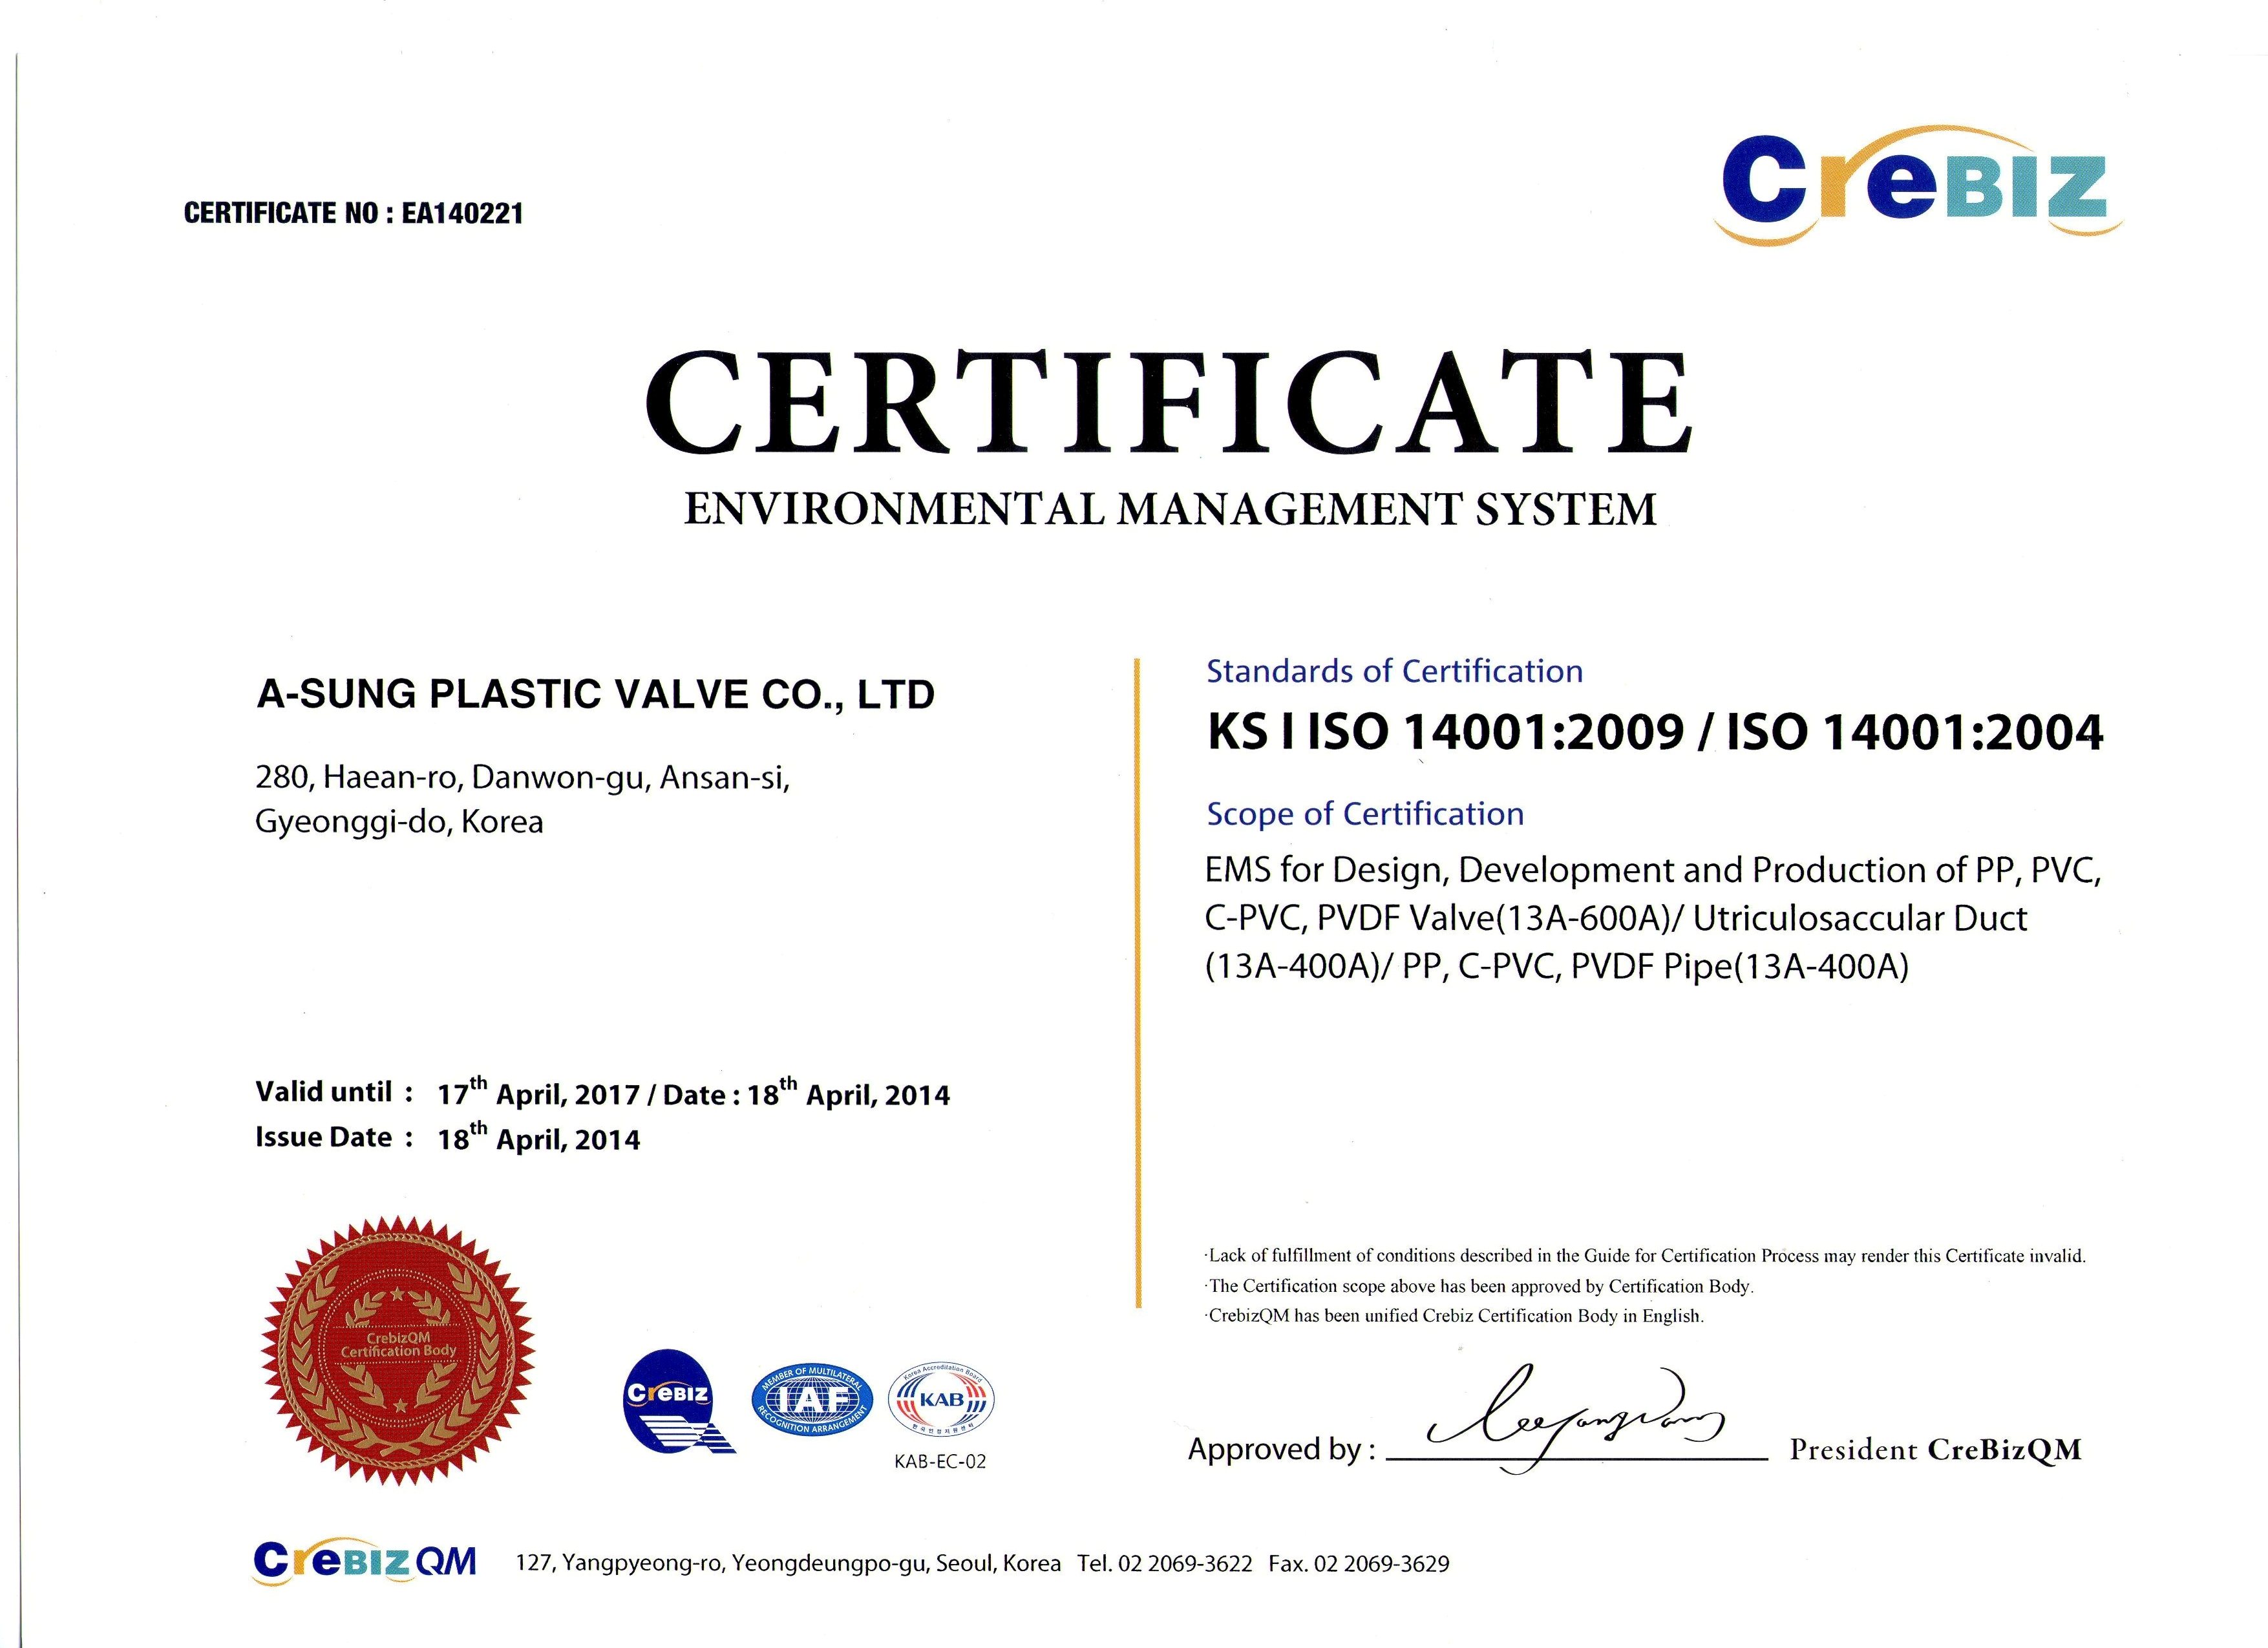Click the 'Issue Date :' label
Viewport: 2268px width, 1648px height.
point(334,1137)
